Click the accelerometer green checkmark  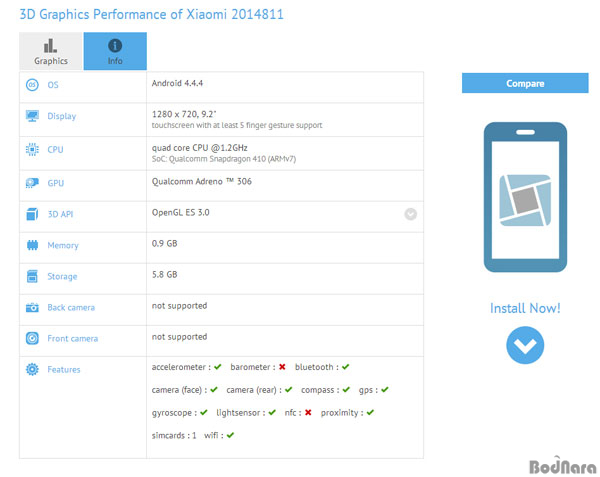[x=218, y=367]
